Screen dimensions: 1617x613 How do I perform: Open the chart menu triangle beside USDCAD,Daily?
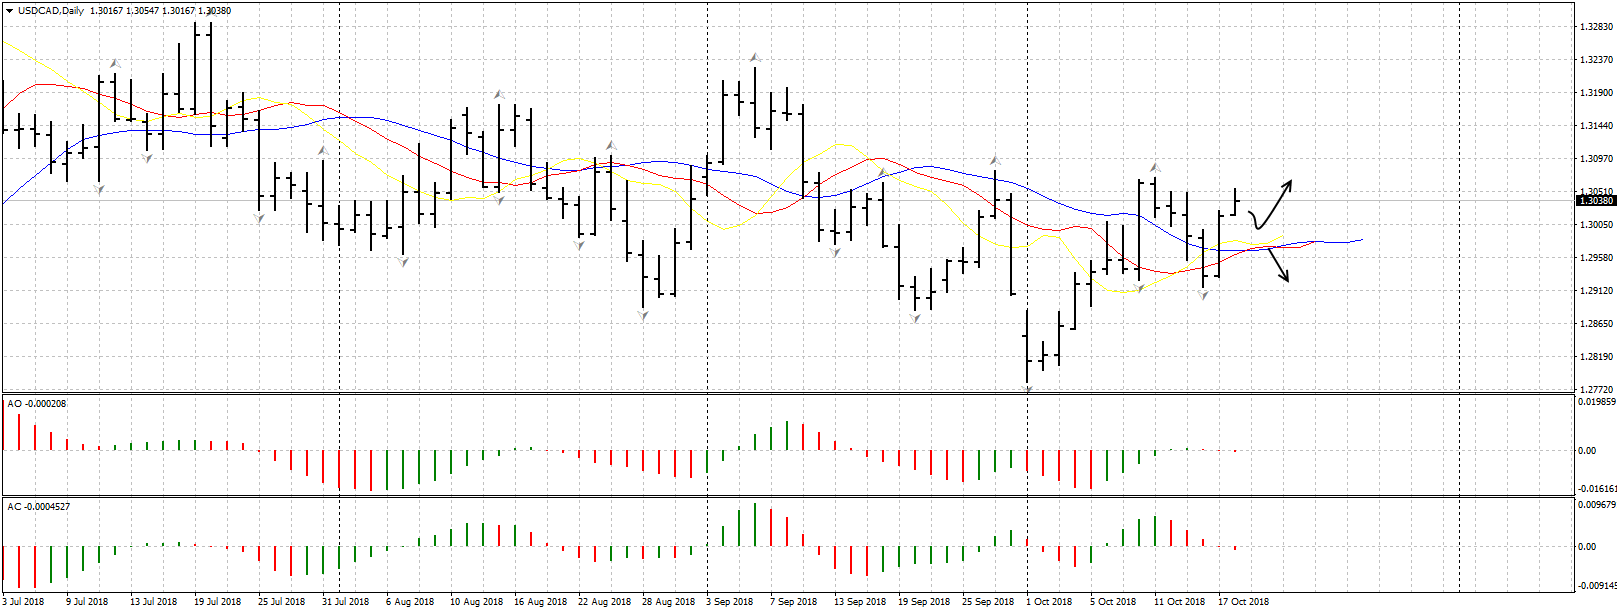click(9, 11)
